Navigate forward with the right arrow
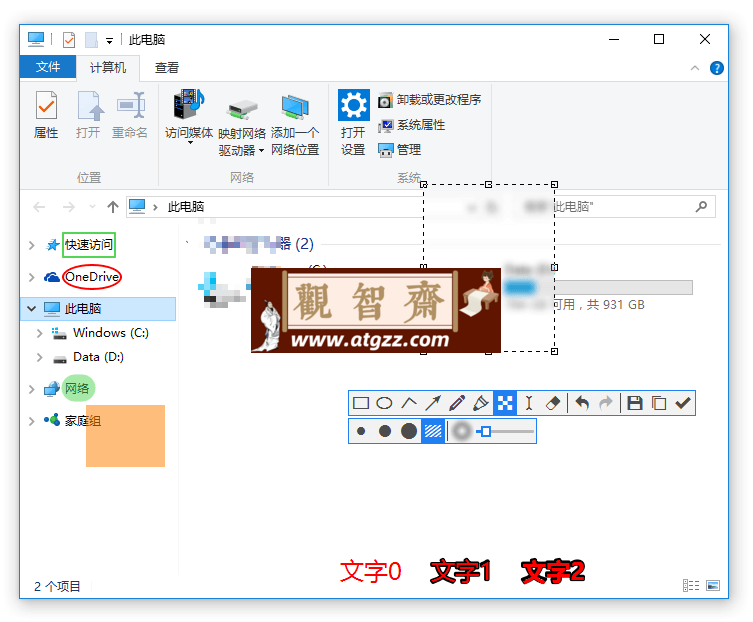The height and width of the screenshot is (622, 753). pos(69,207)
